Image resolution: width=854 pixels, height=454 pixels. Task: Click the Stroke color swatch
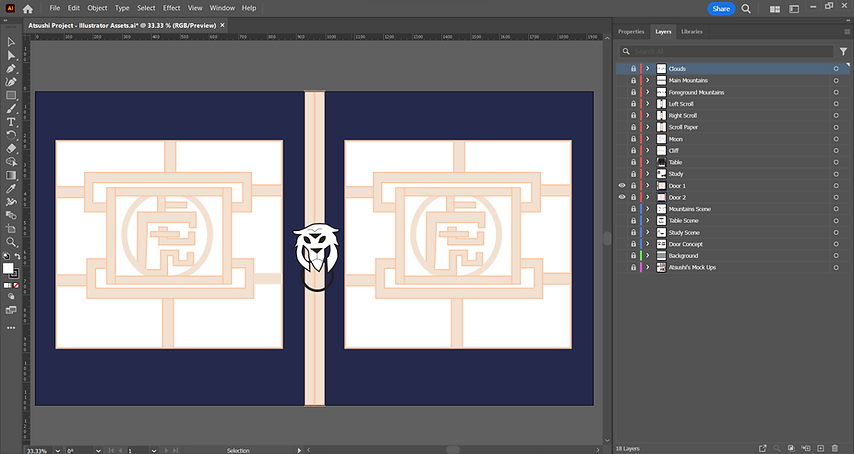[15, 274]
